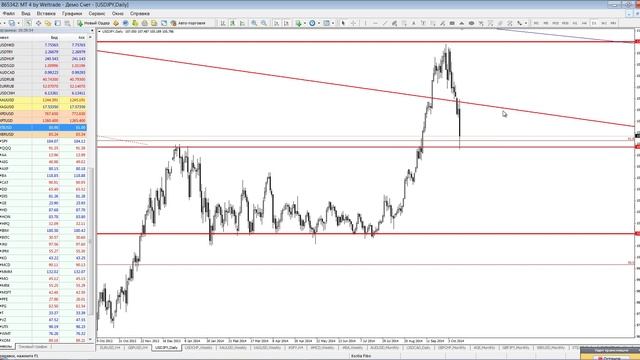
Task: Select the ellipse shape tool
Action: click(471, 23)
